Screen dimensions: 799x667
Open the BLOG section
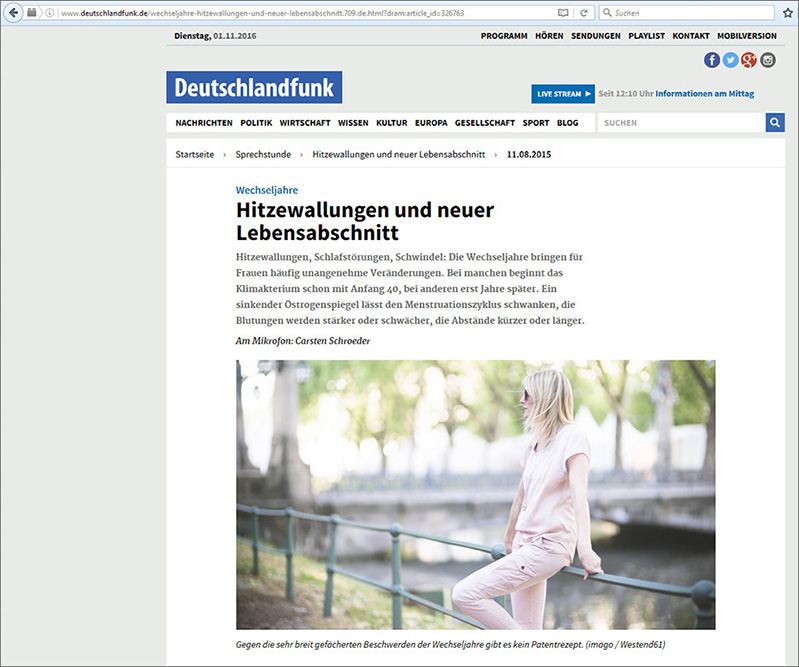click(568, 123)
